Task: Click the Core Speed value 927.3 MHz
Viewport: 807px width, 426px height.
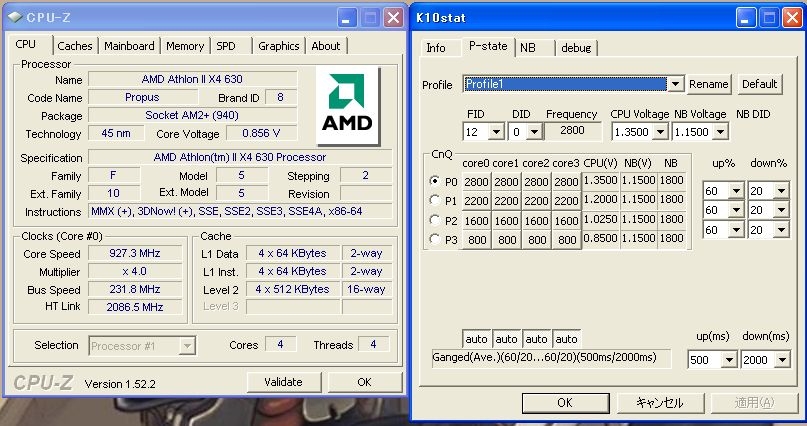Action: 135,253
